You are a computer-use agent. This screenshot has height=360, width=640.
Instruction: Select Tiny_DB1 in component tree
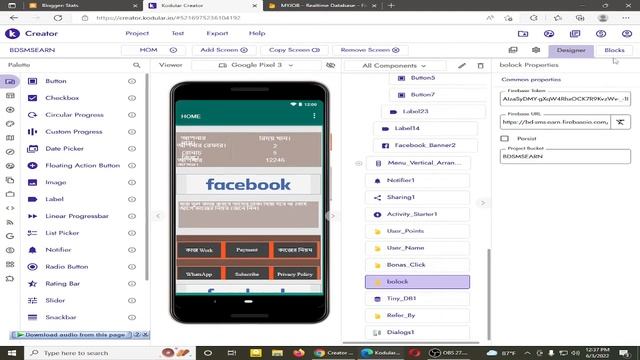417,298
